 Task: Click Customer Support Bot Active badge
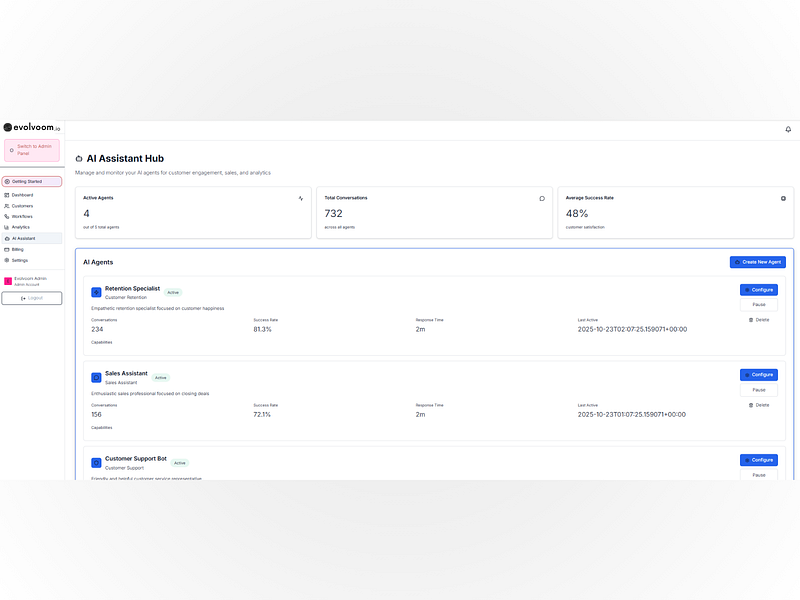pos(180,463)
